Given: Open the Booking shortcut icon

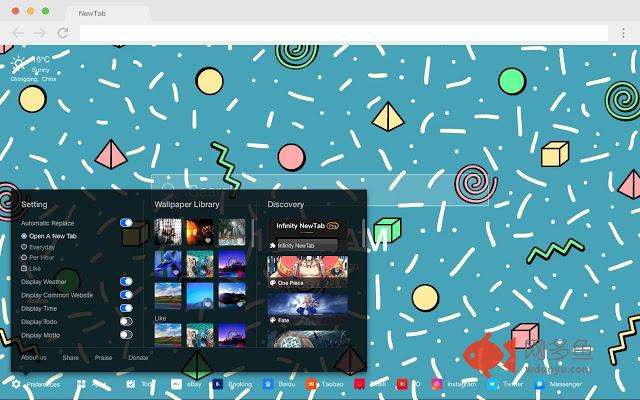Looking at the screenshot, I should (220, 384).
